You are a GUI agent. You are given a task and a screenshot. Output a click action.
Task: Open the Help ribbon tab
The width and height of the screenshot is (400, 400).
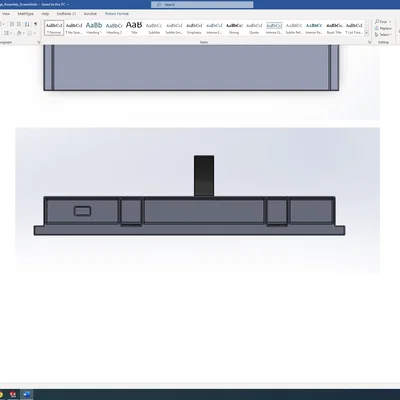45,14
